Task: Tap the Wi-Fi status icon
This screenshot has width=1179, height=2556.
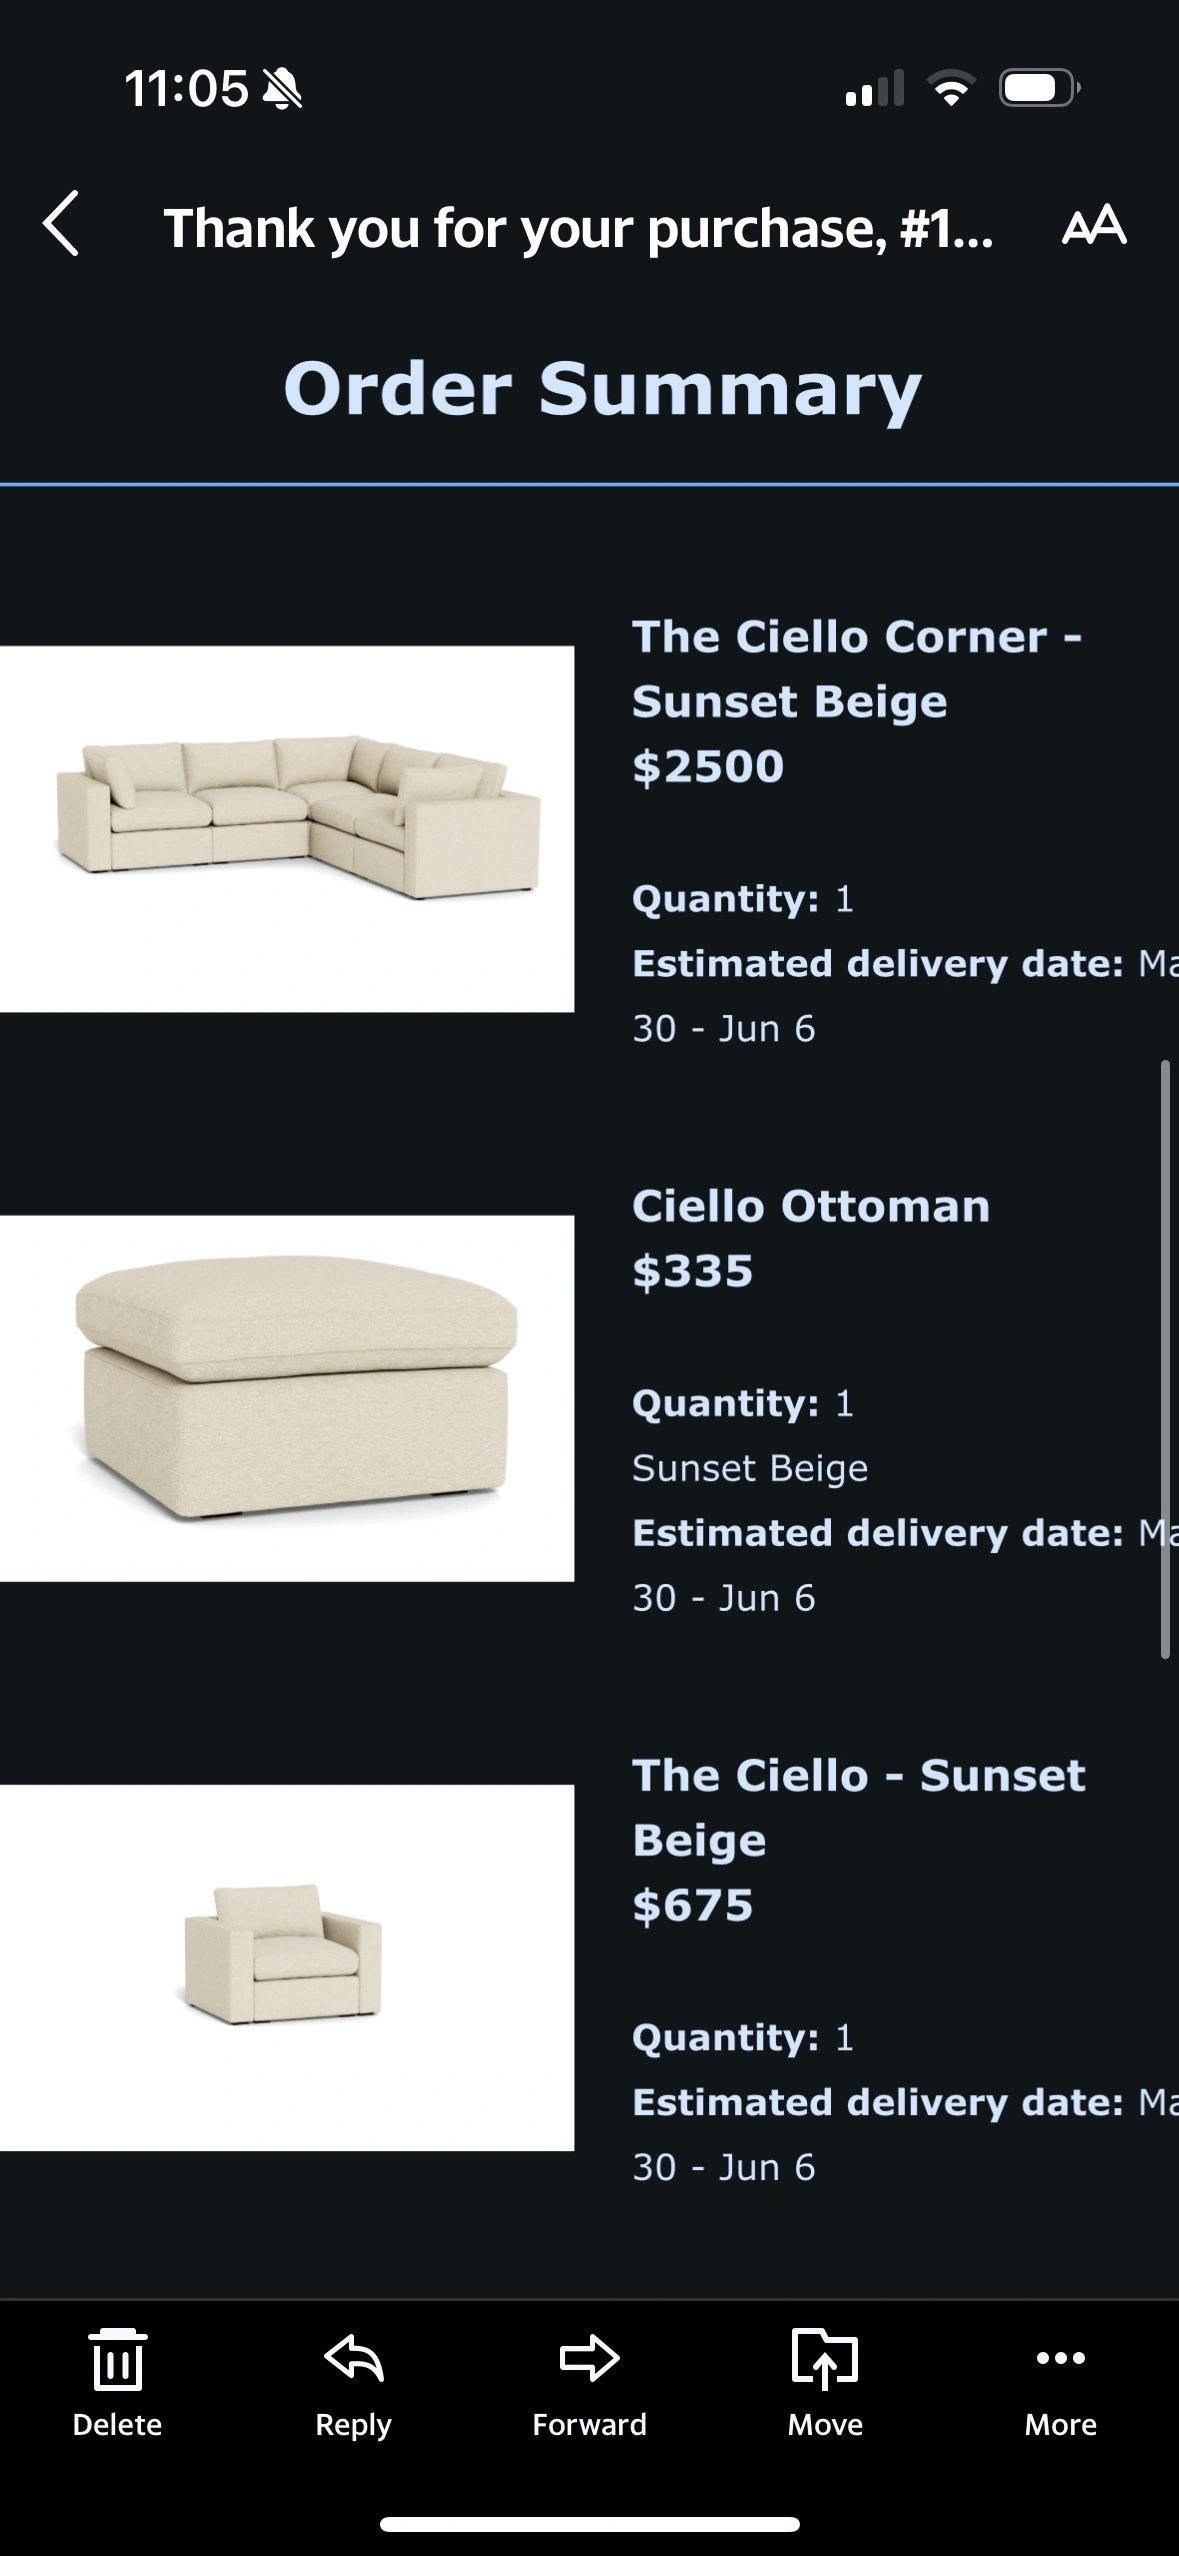Action: click(952, 89)
